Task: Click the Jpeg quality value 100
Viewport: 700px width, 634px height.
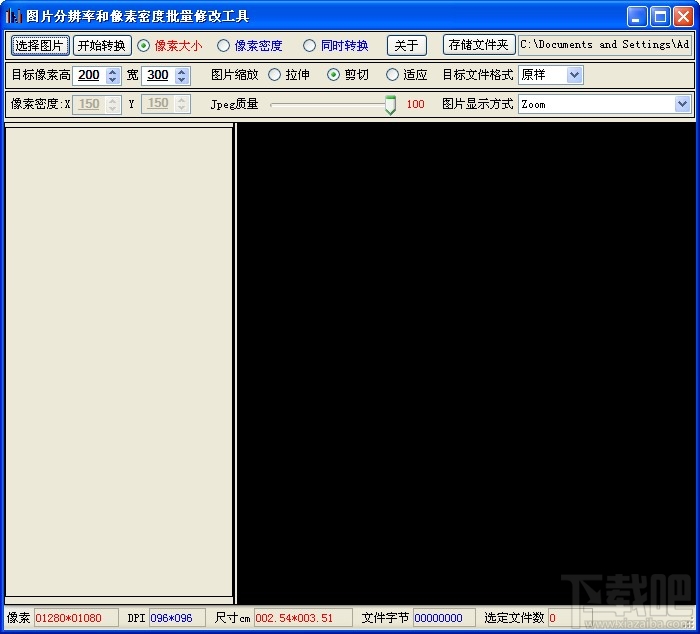Action: coord(415,104)
